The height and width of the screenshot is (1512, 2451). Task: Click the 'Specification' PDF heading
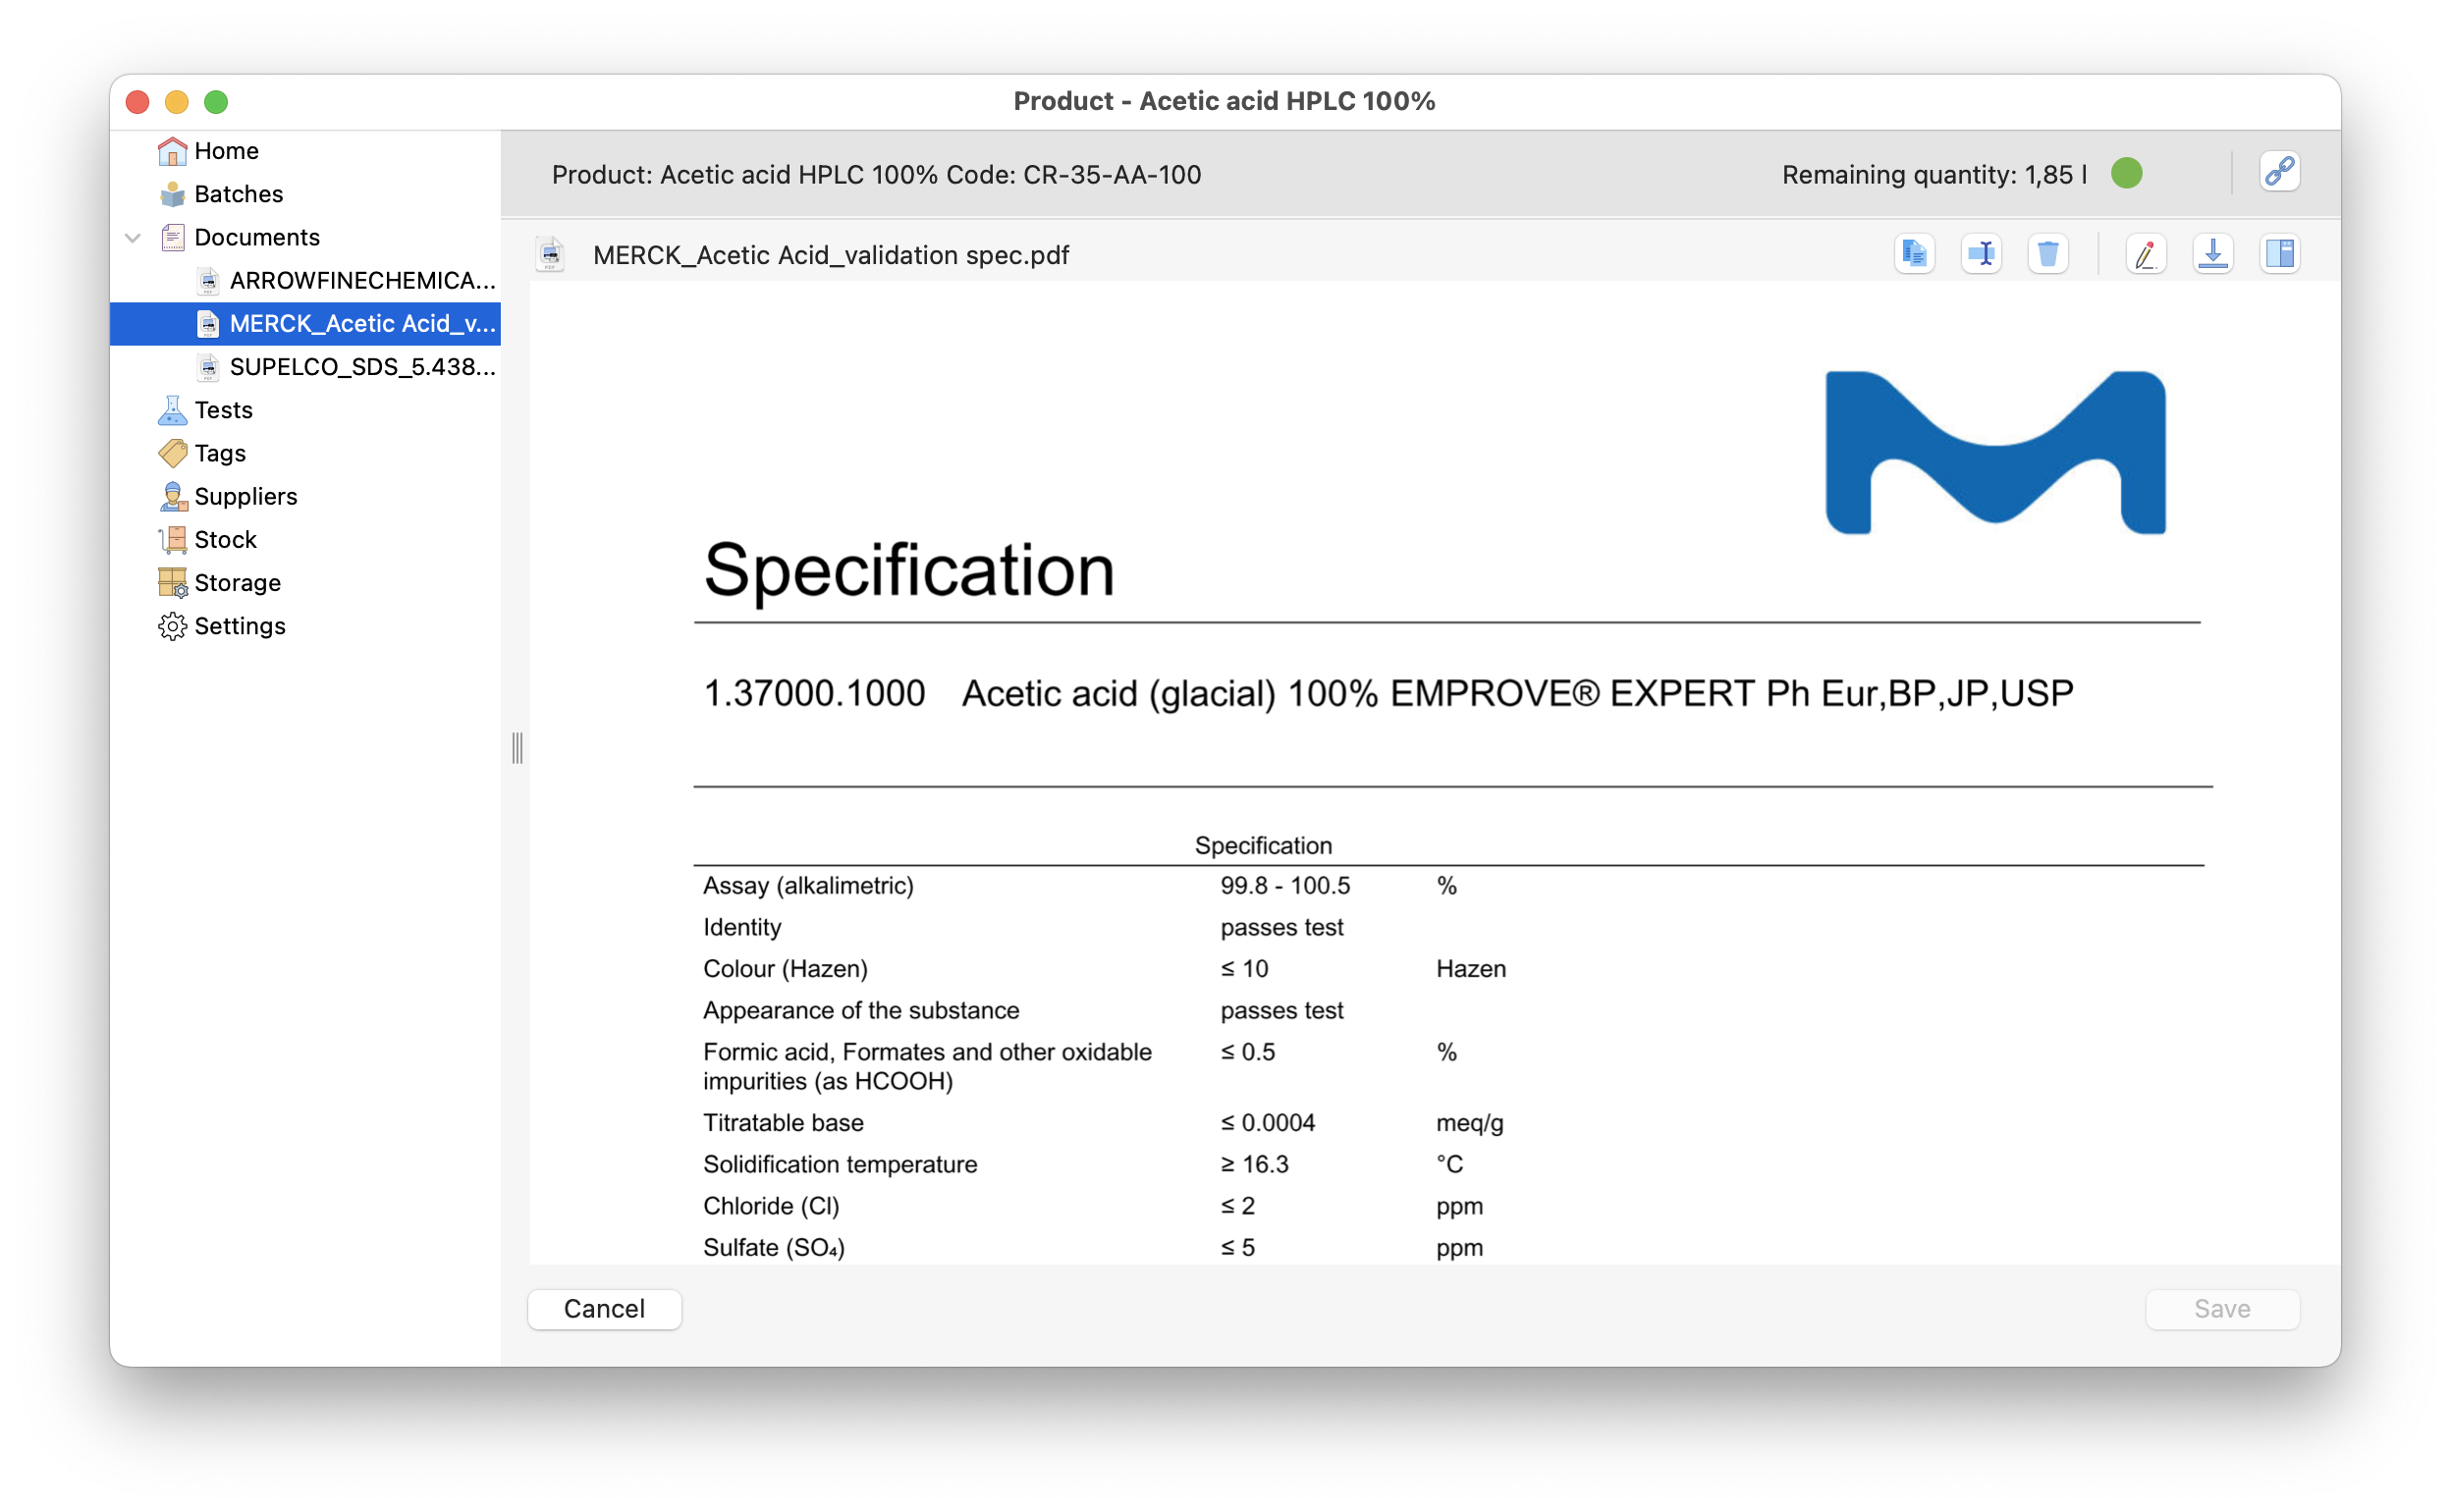[x=909, y=570]
